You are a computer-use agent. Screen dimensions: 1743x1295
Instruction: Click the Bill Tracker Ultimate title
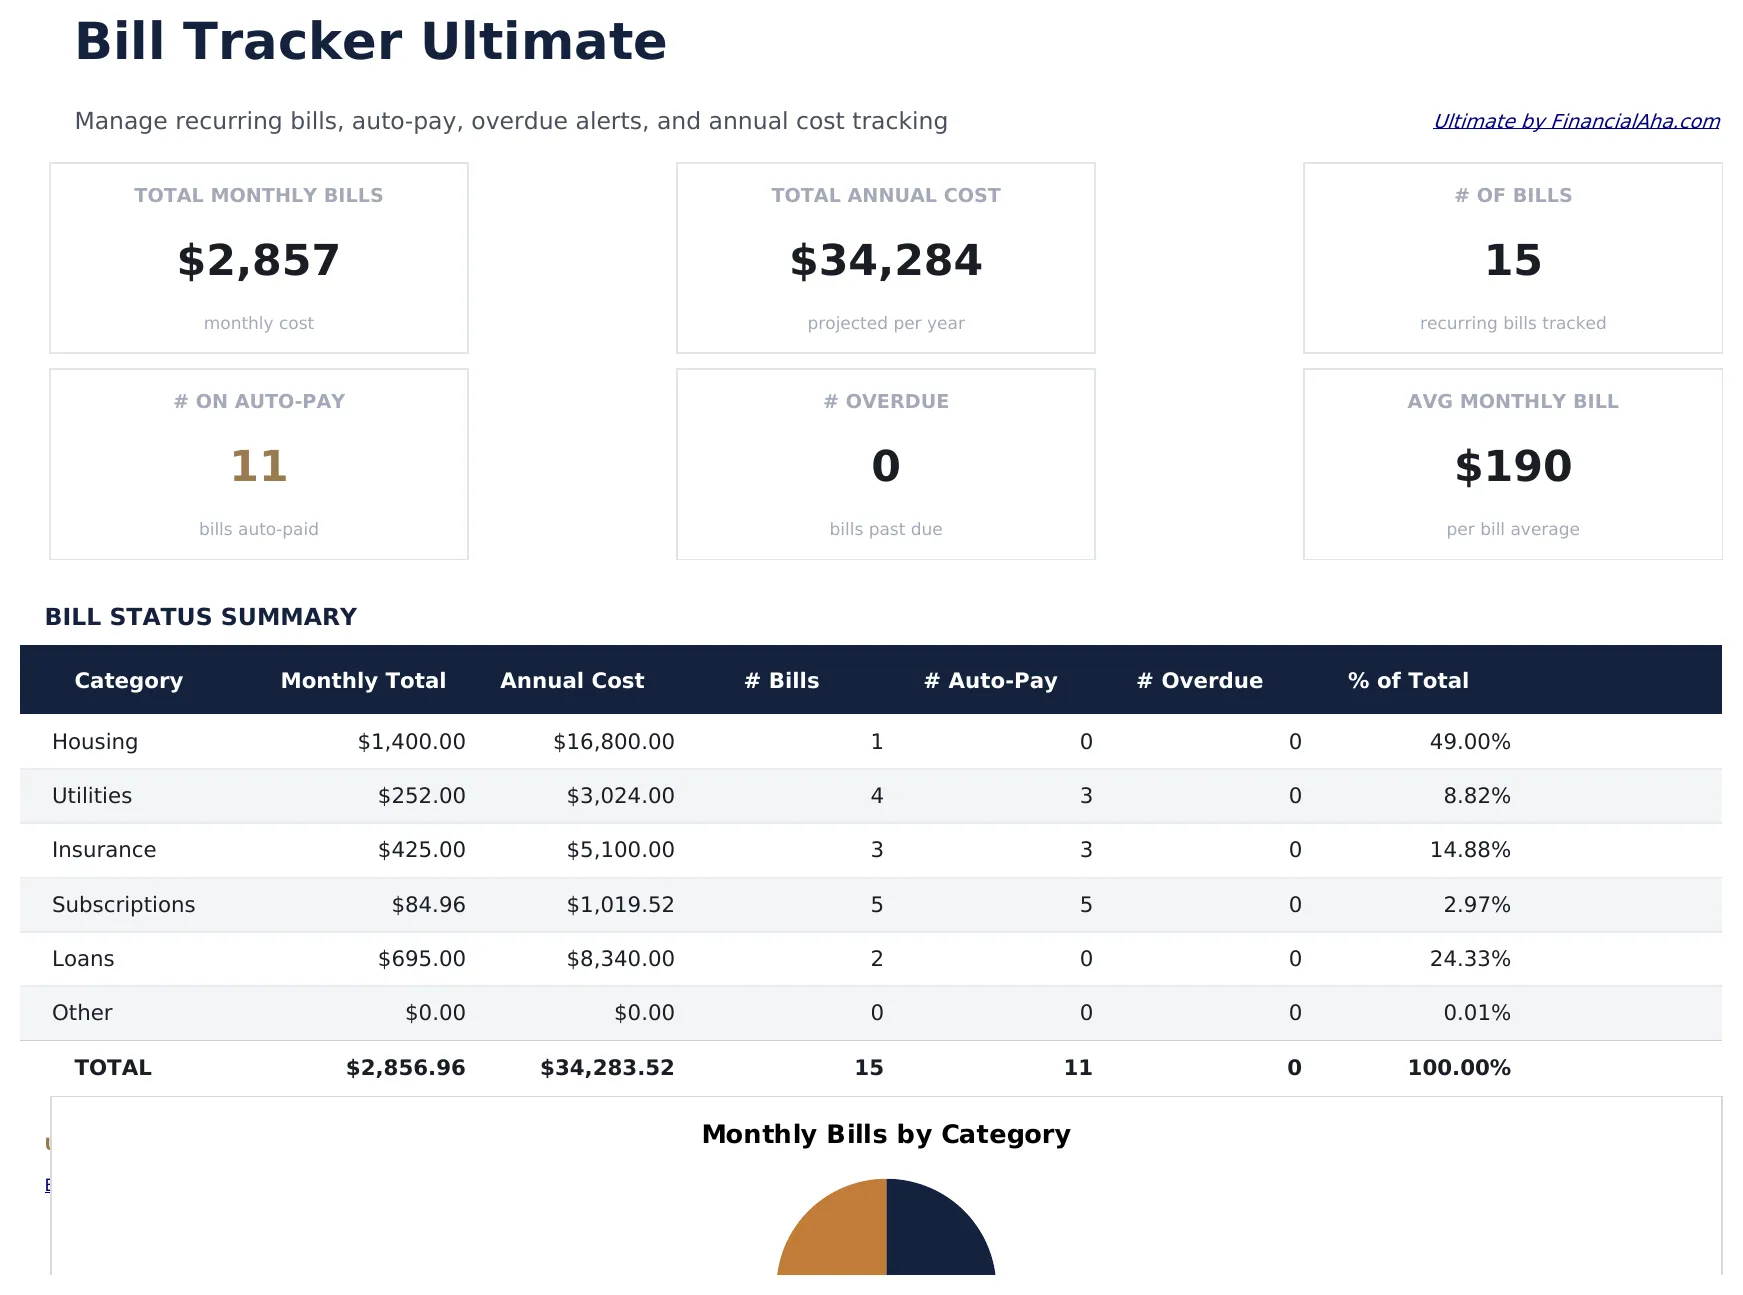click(371, 42)
